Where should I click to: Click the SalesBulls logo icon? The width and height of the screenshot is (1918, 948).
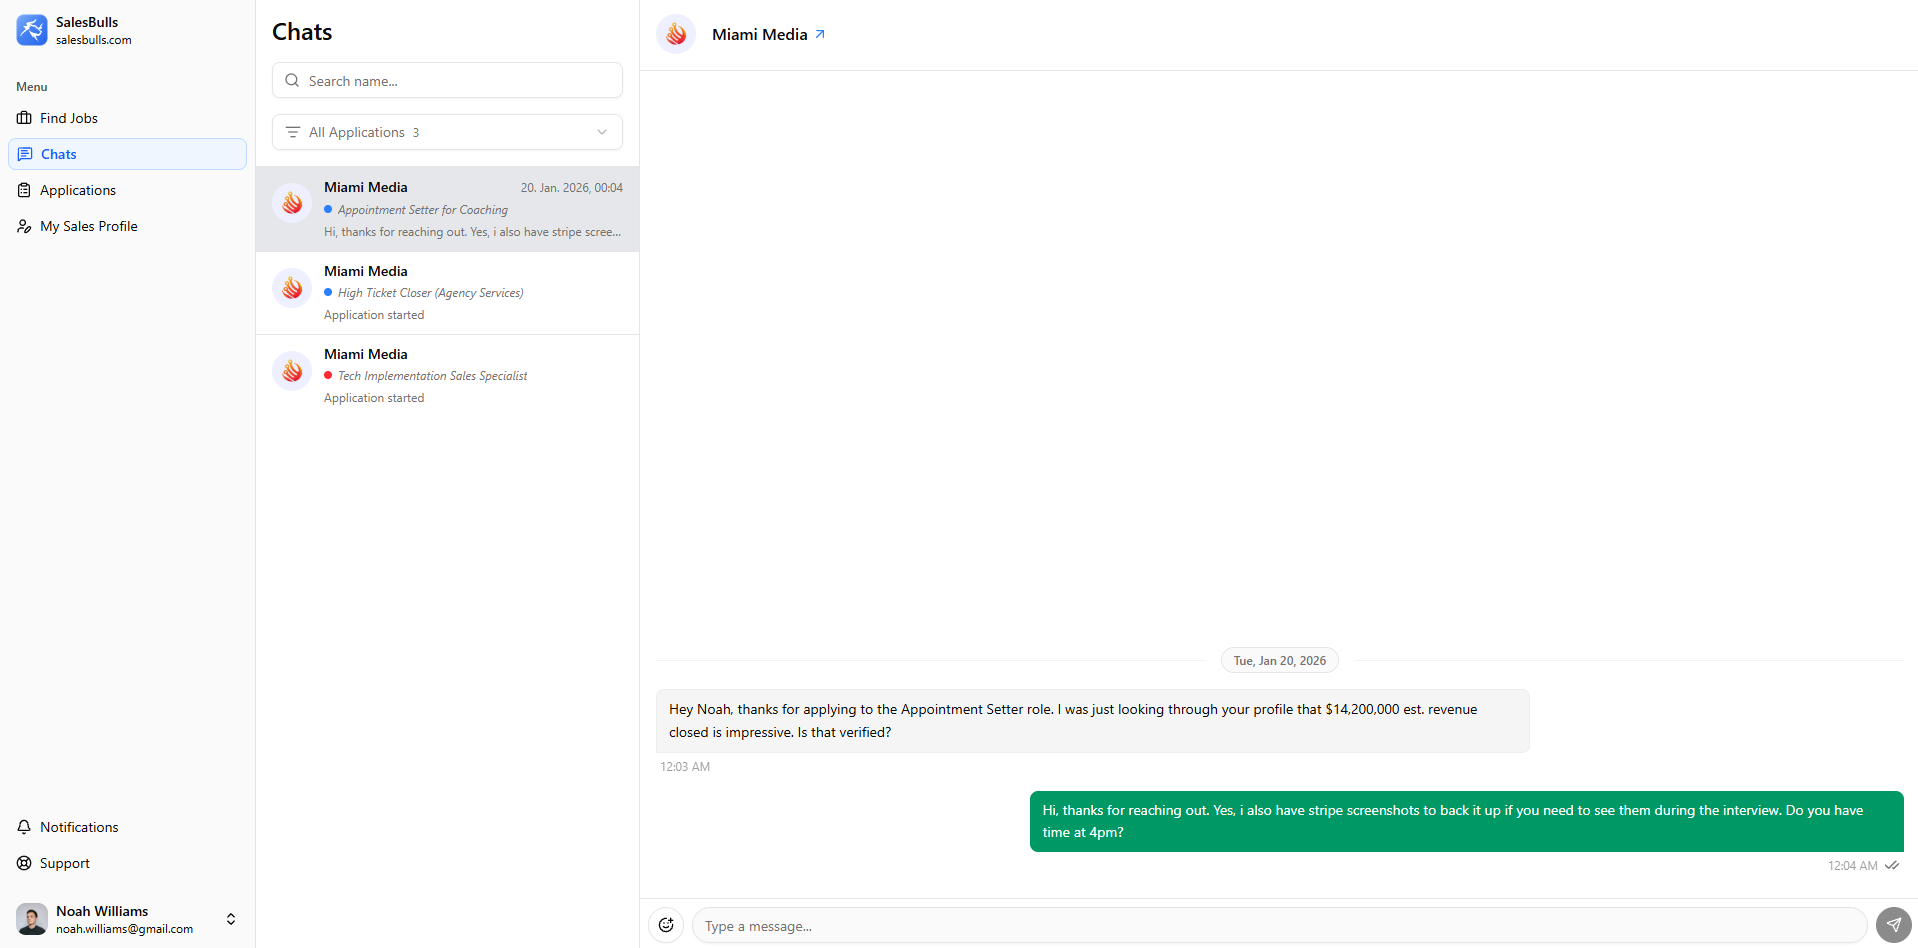click(x=31, y=30)
